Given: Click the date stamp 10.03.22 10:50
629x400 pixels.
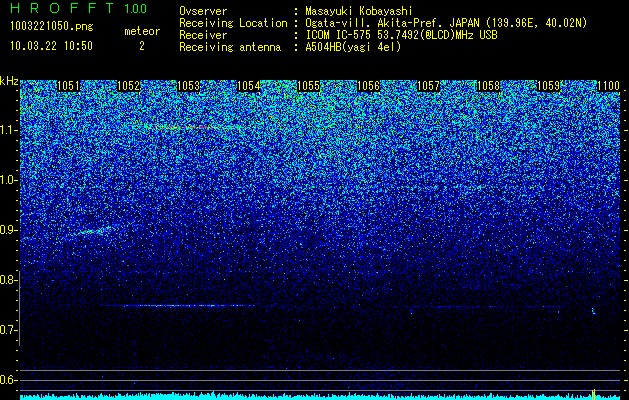Looking at the screenshot, I should tap(51, 46).
